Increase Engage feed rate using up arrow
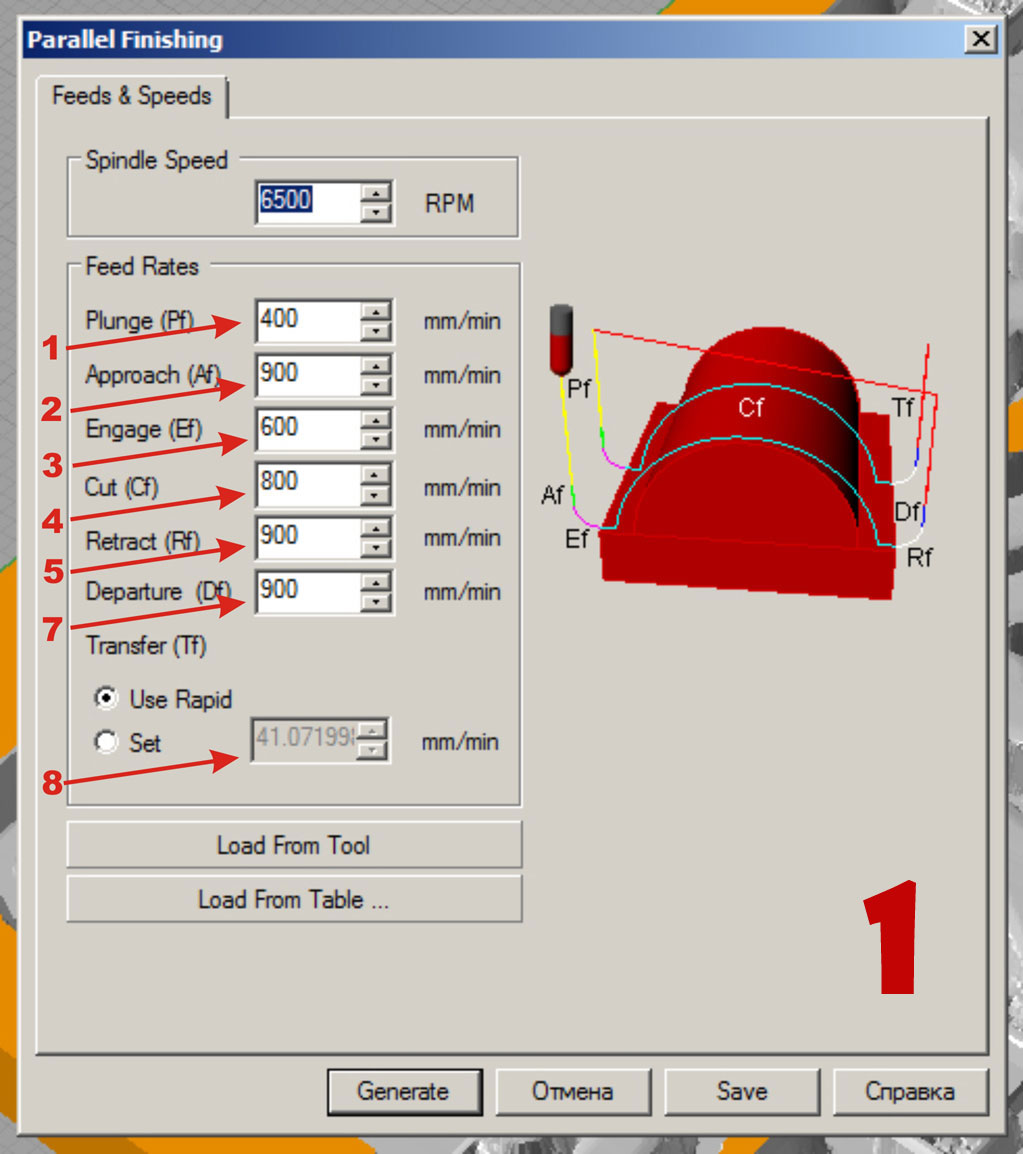Screen dimensions: 1023x1154 coord(376,420)
